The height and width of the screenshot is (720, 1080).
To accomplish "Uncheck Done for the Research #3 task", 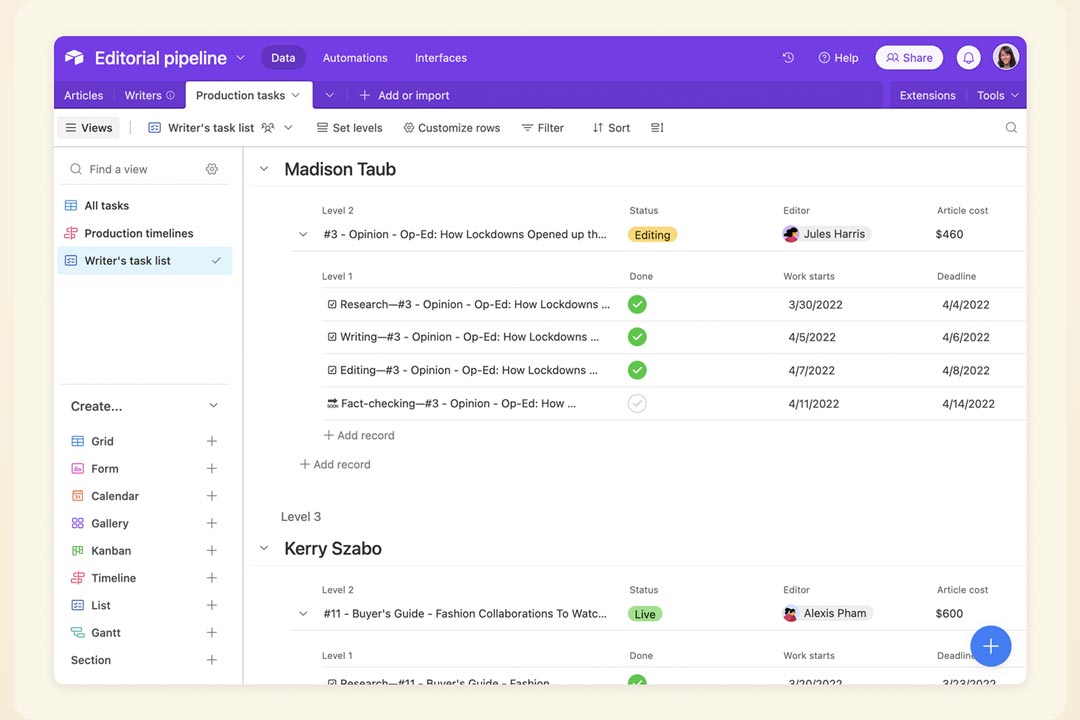I will (x=637, y=305).
